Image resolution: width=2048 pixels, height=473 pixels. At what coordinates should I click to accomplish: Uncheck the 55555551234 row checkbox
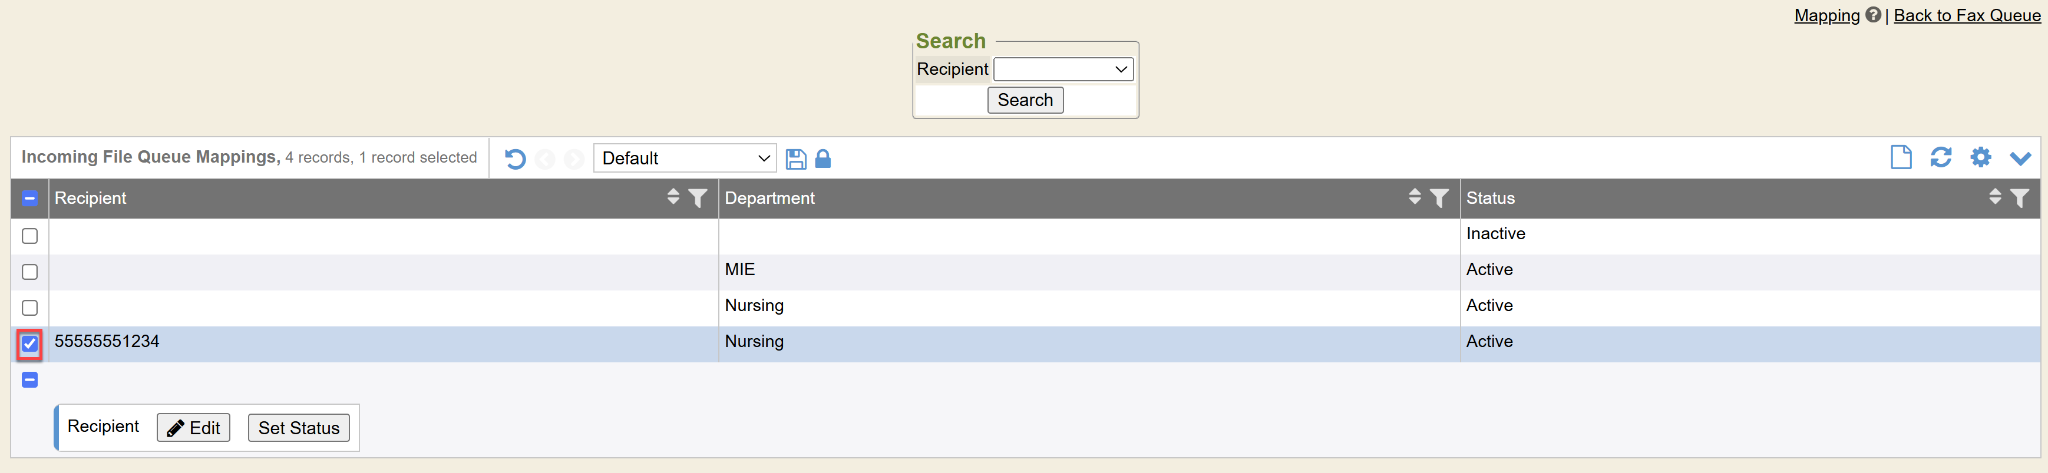[x=30, y=344]
